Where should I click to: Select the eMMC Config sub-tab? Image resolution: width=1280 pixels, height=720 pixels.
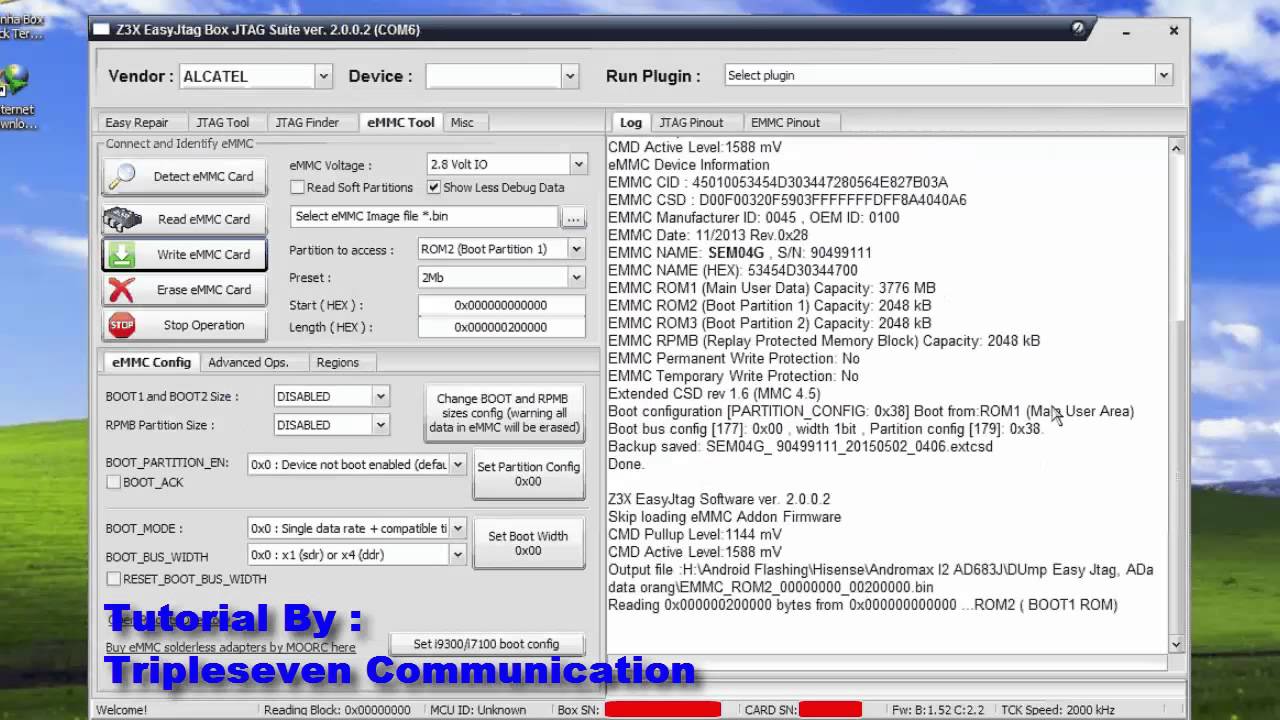[x=151, y=362]
